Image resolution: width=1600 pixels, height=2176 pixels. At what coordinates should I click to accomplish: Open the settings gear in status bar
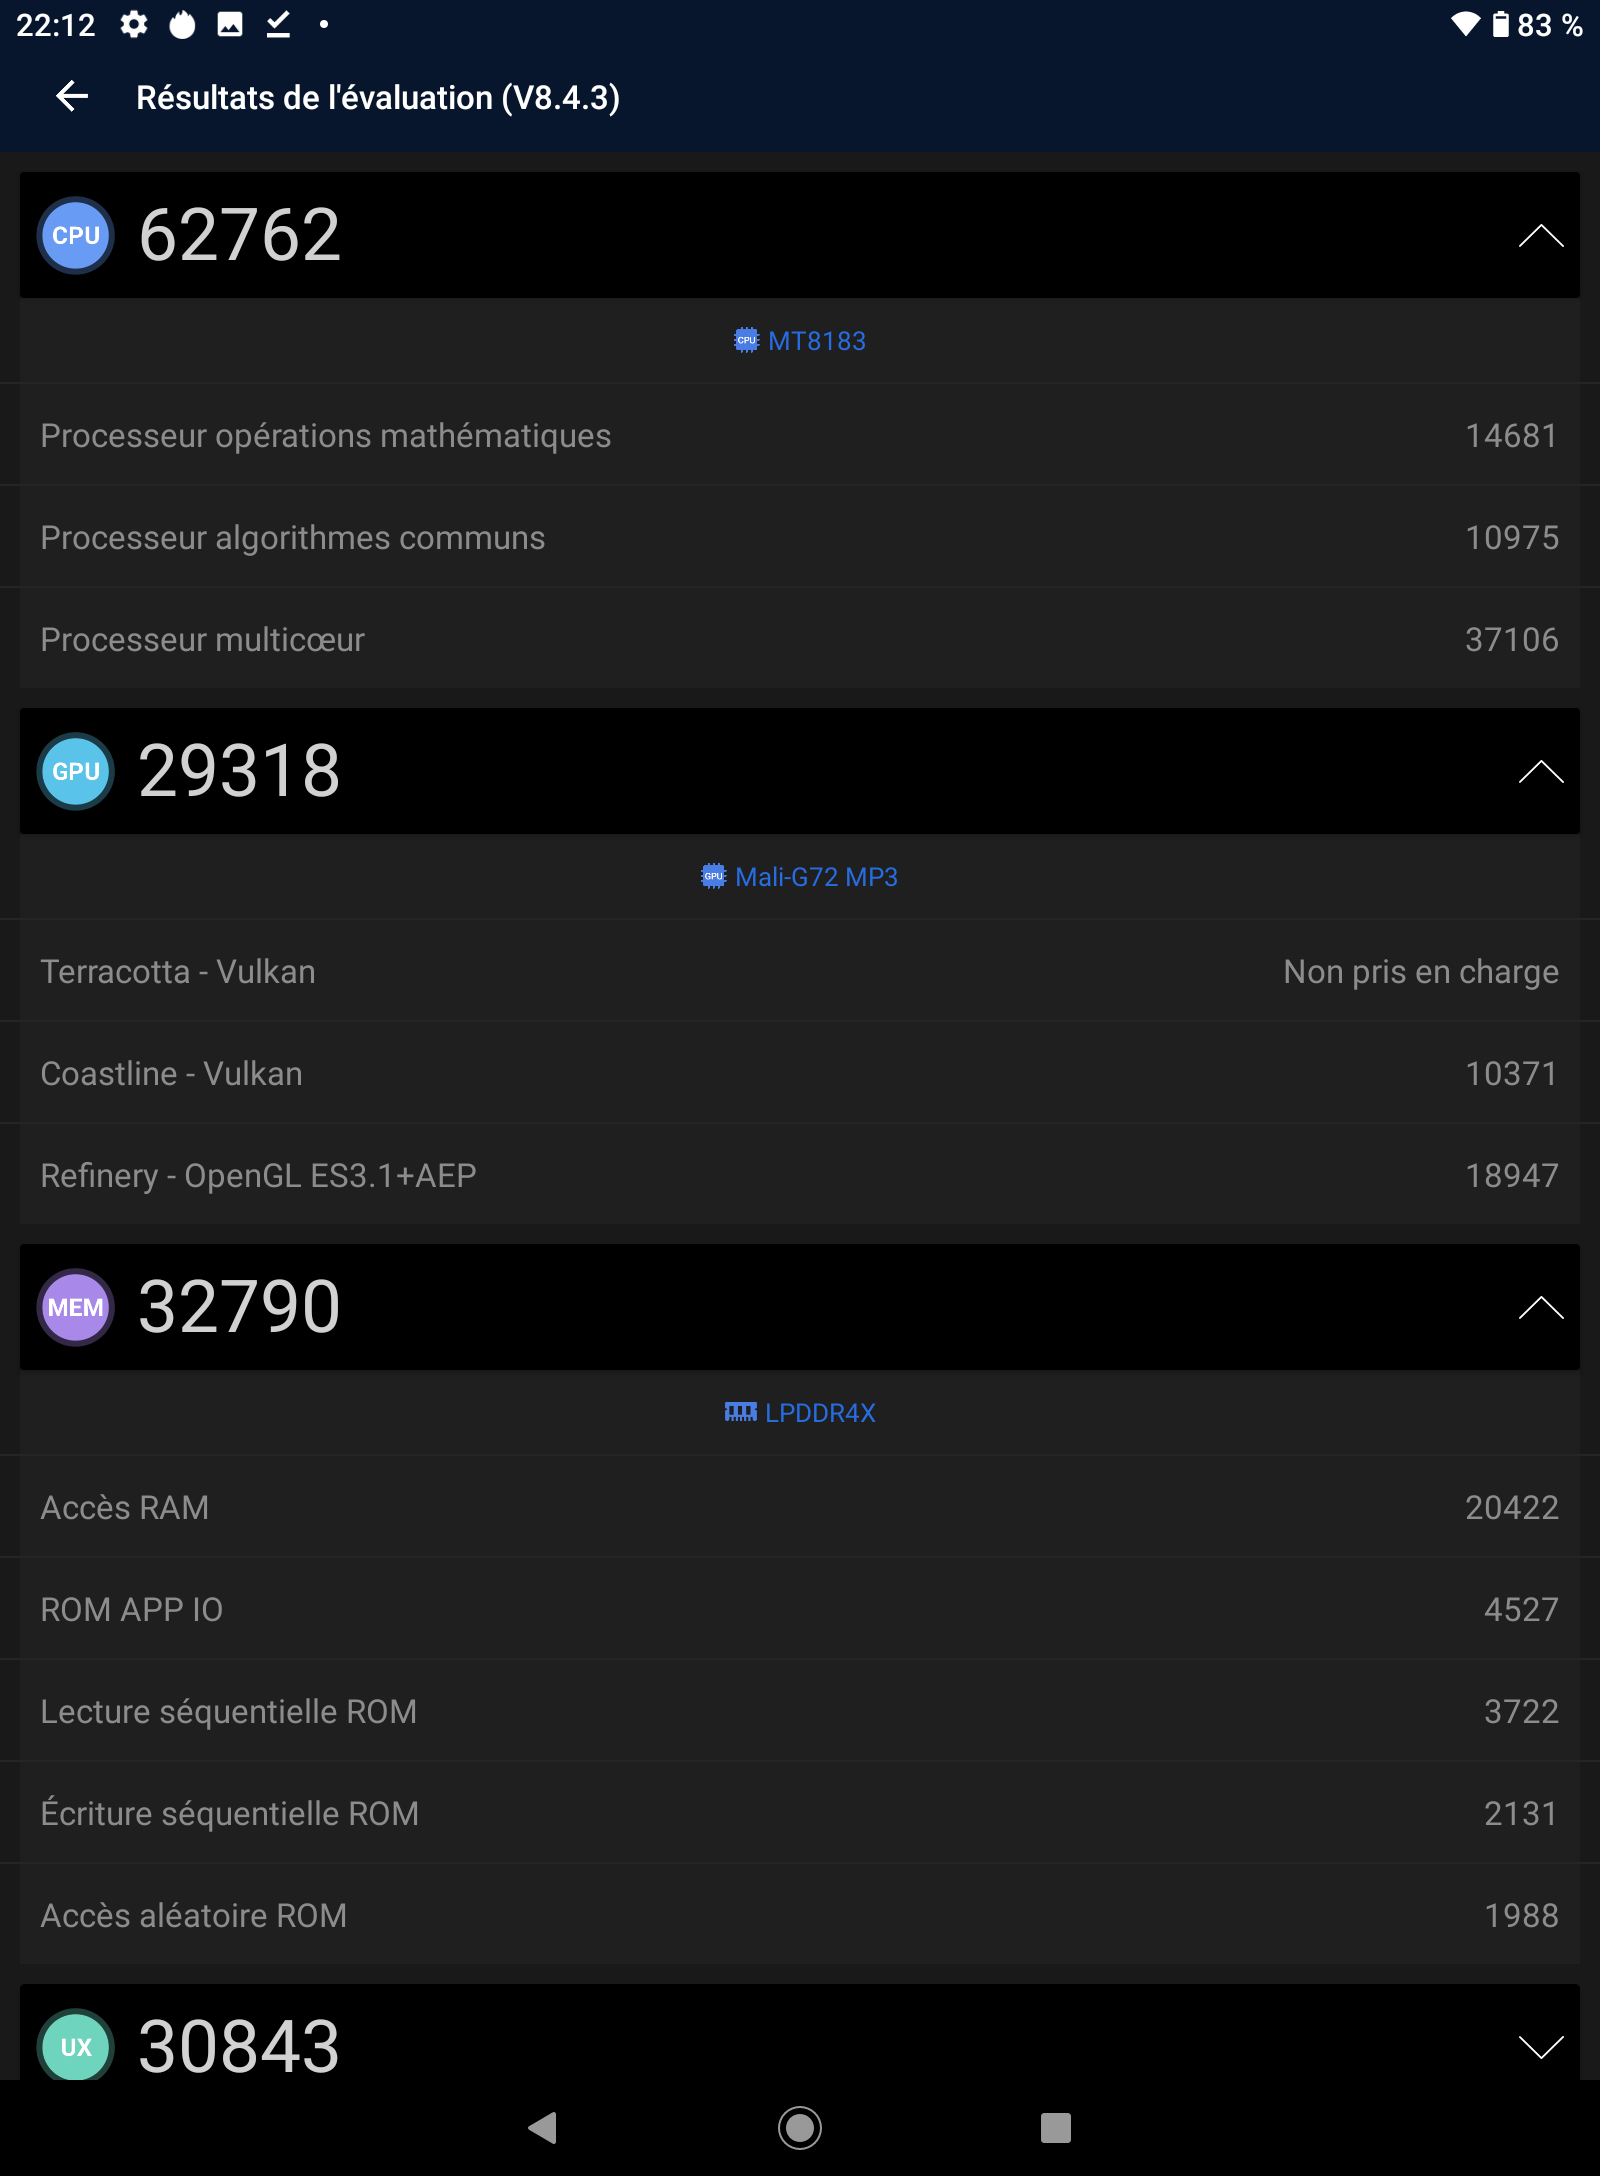point(134,24)
